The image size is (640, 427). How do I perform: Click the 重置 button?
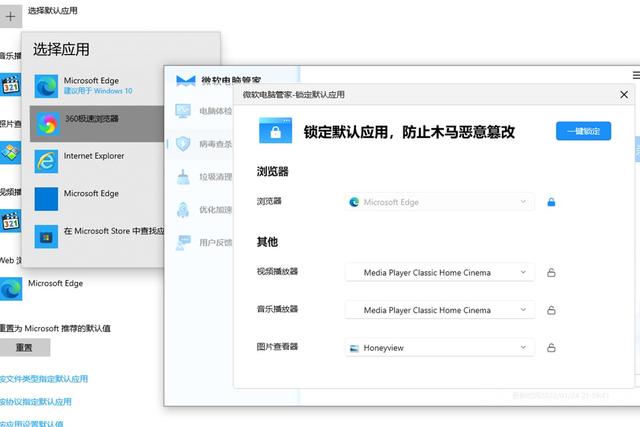[x=24, y=347]
